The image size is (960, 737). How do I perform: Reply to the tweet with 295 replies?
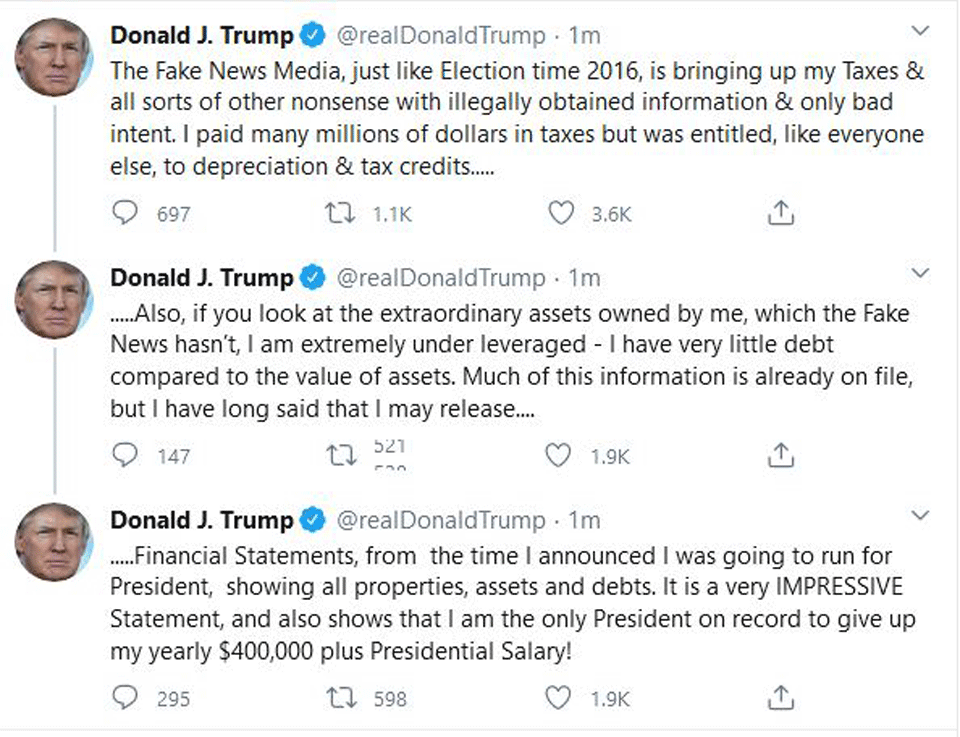[125, 698]
